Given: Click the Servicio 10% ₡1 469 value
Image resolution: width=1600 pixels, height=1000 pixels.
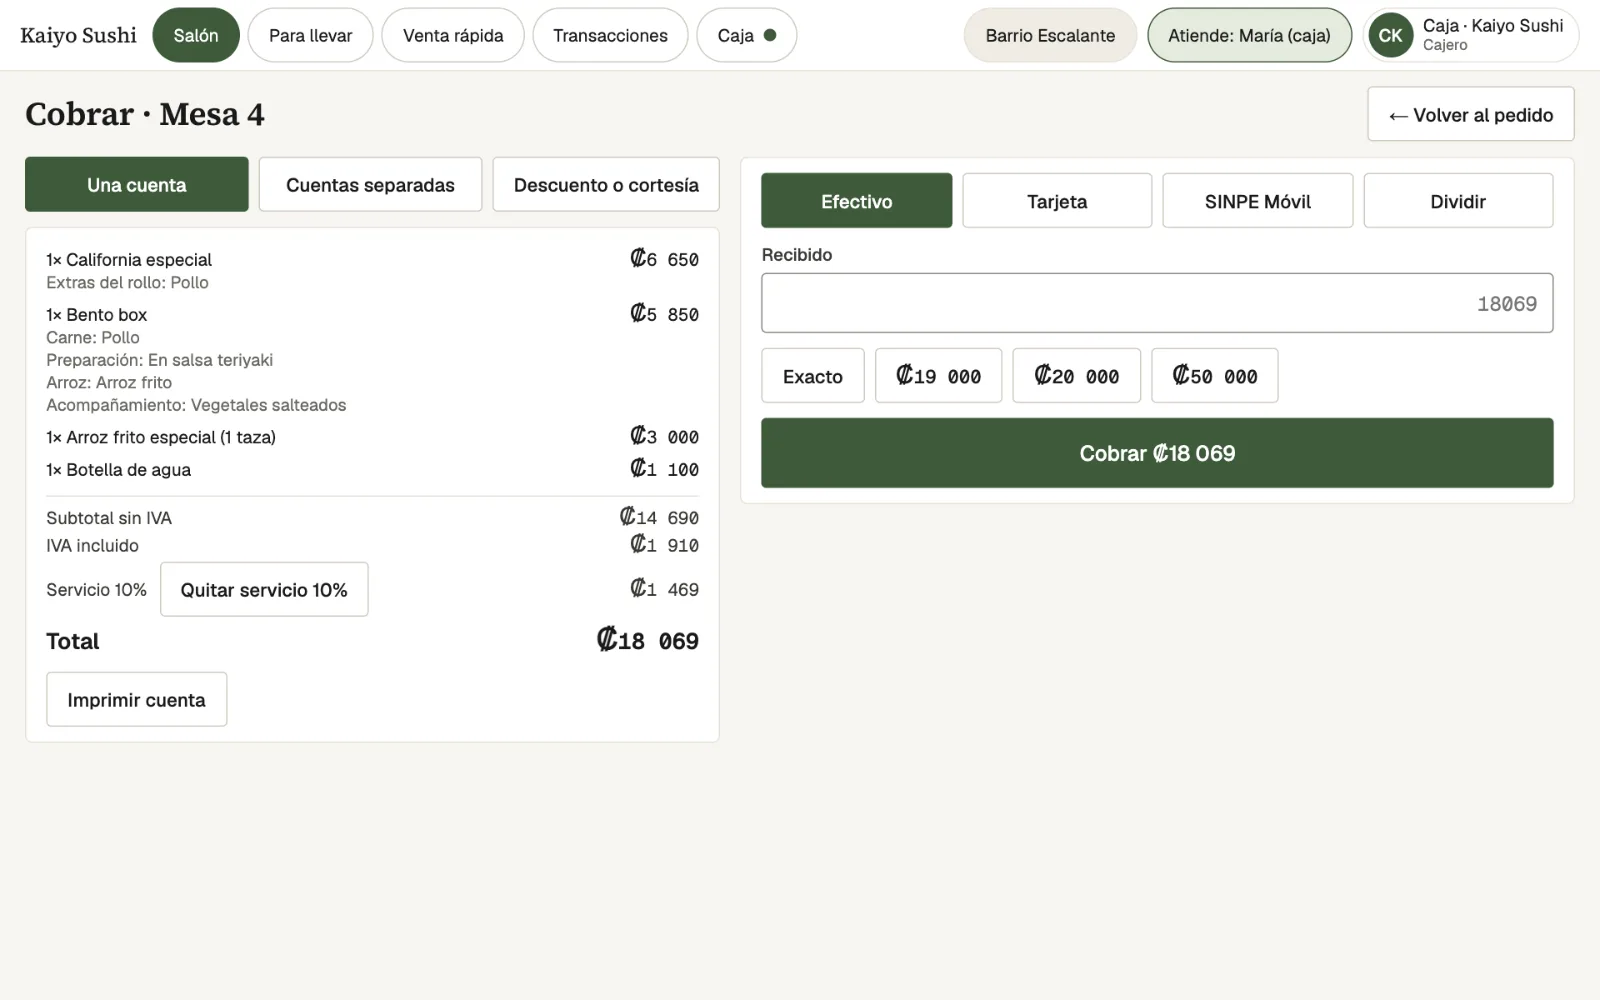Looking at the screenshot, I should point(664,589).
